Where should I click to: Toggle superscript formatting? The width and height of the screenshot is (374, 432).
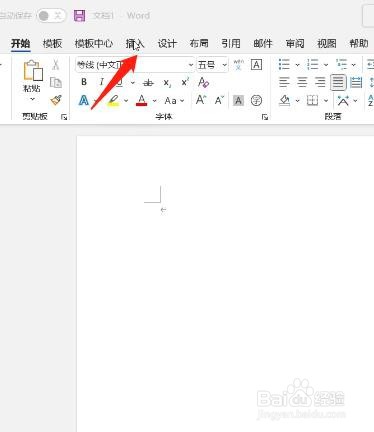(185, 82)
